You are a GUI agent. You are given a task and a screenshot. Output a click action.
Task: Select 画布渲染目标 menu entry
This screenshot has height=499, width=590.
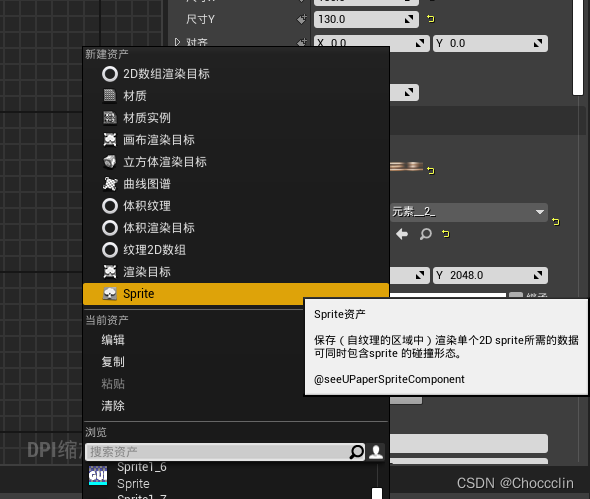point(236,140)
